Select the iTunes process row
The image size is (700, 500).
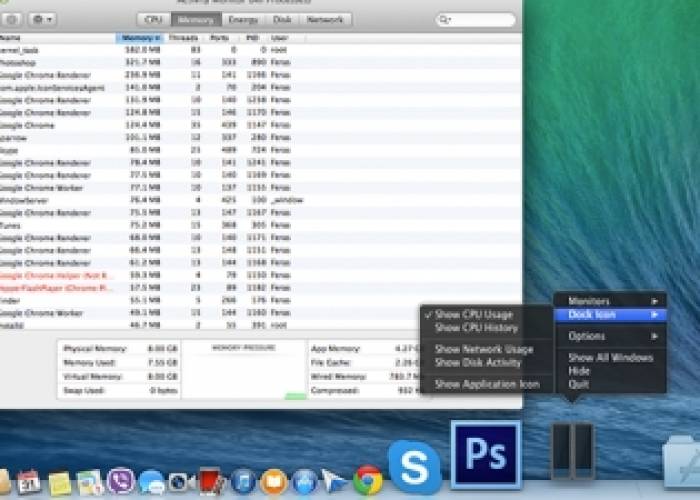pyautogui.click(x=261, y=225)
